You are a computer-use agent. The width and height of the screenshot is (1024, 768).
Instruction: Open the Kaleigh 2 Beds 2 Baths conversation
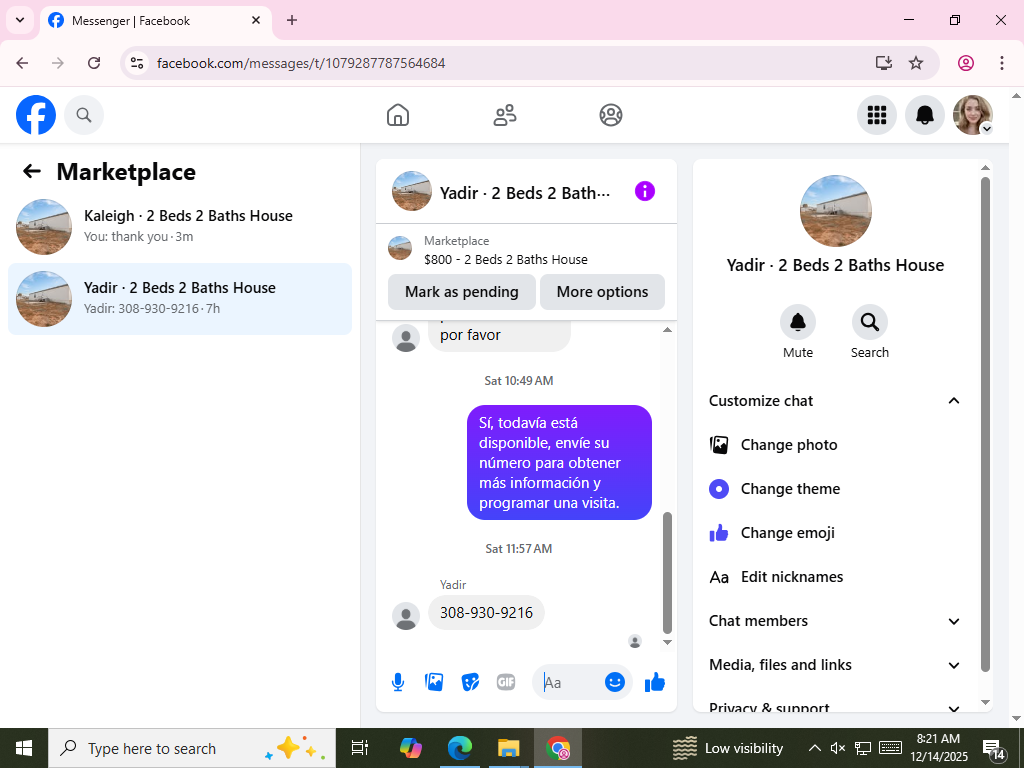point(180,227)
